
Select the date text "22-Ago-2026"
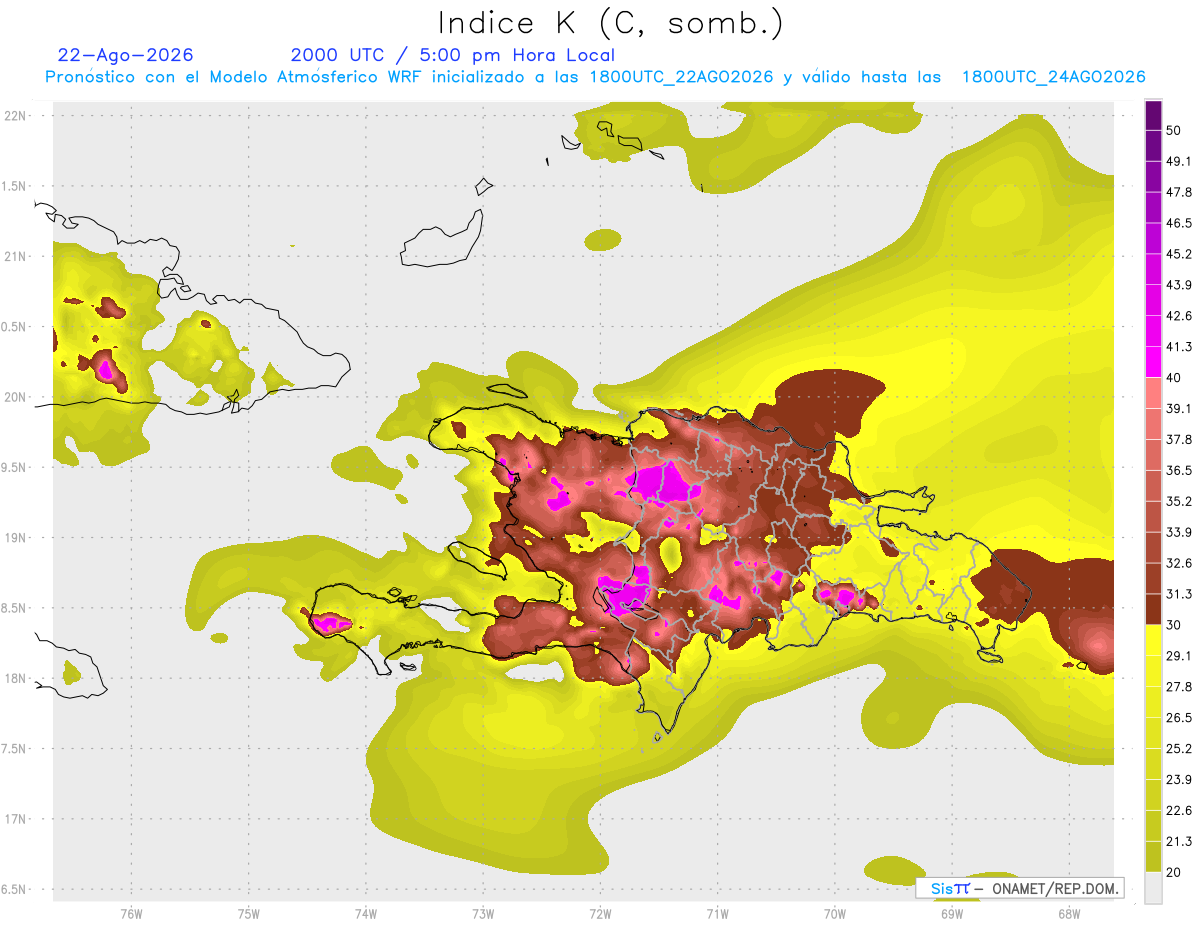point(126,55)
